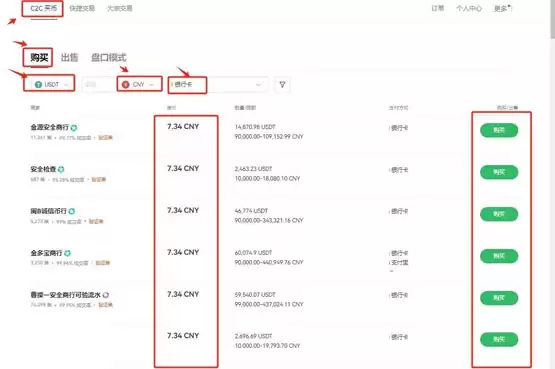This screenshot has height=369, width=555.
Task: Click limit 90,000.00-343,321.16 CNY
Action: point(269,220)
